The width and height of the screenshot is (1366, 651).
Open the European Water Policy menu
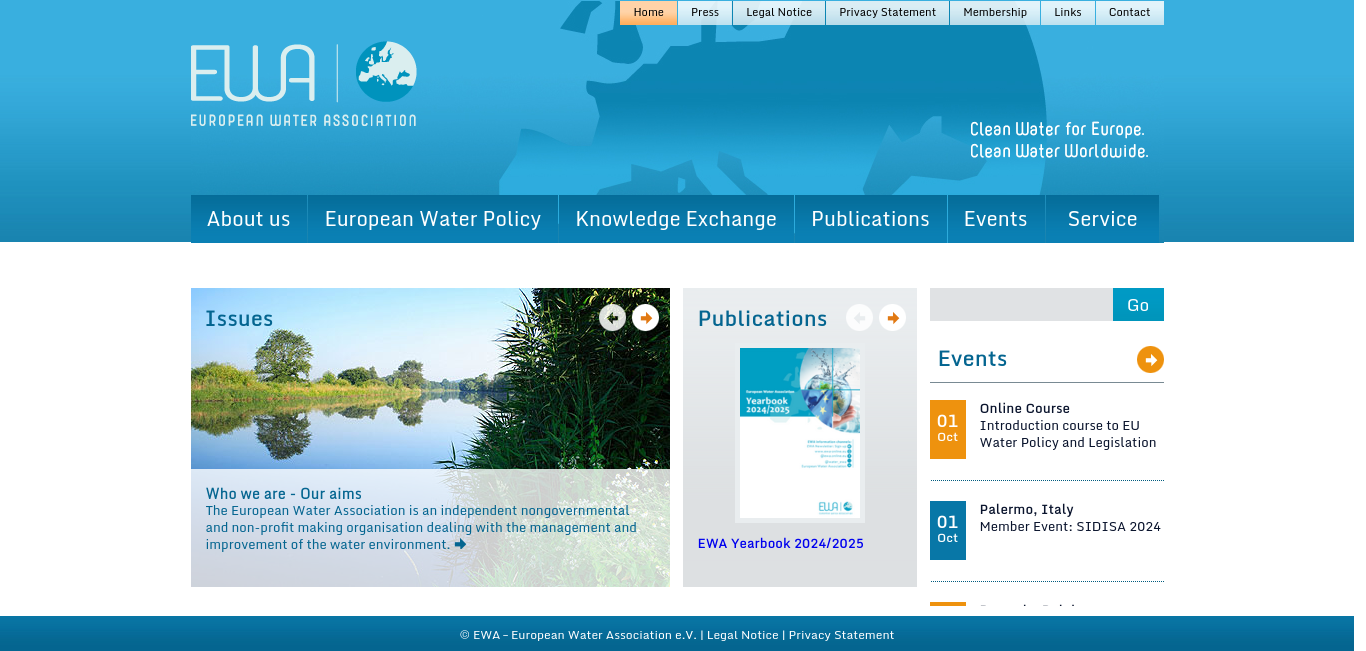click(x=433, y=219)
